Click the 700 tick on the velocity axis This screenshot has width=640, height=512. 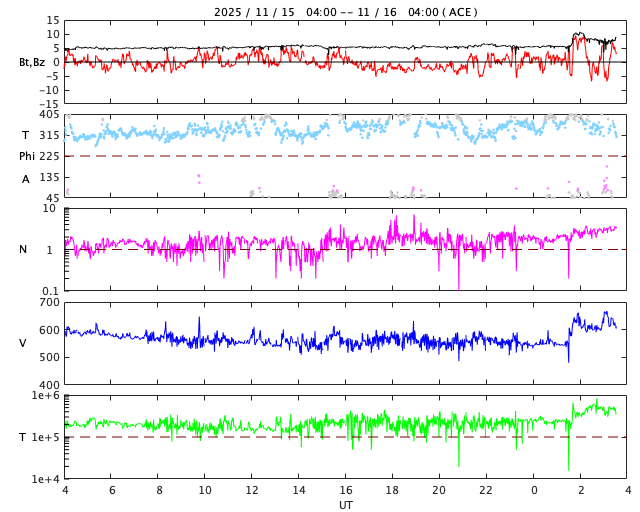pos(49,303)
